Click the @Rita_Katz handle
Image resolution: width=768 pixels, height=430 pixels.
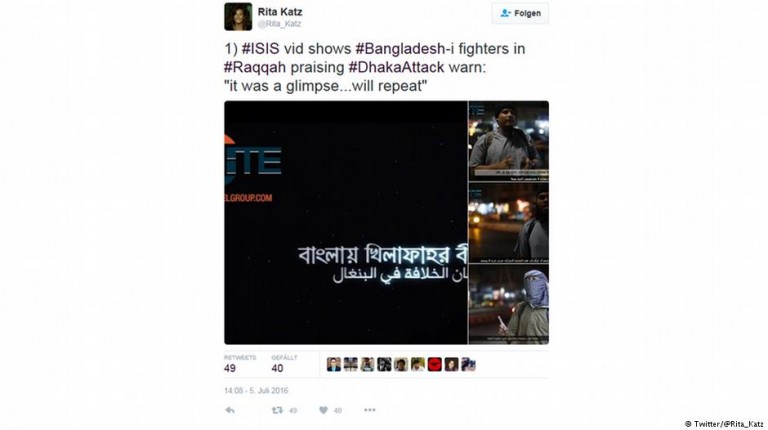click(279, 24)
